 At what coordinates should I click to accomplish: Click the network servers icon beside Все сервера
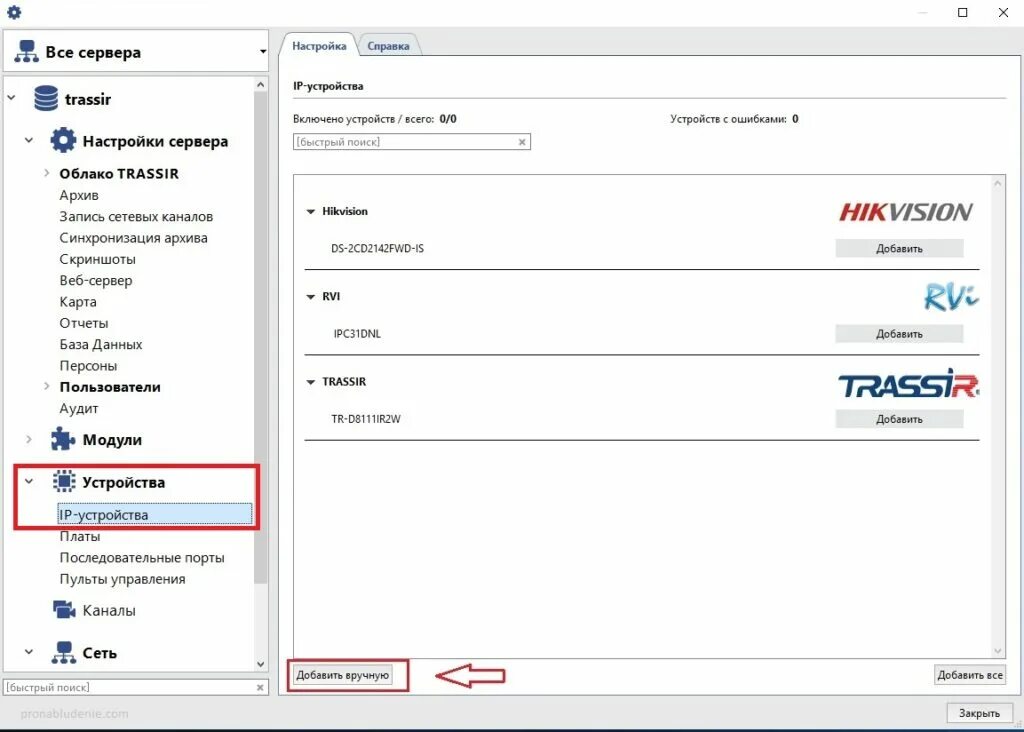point(26,52)
